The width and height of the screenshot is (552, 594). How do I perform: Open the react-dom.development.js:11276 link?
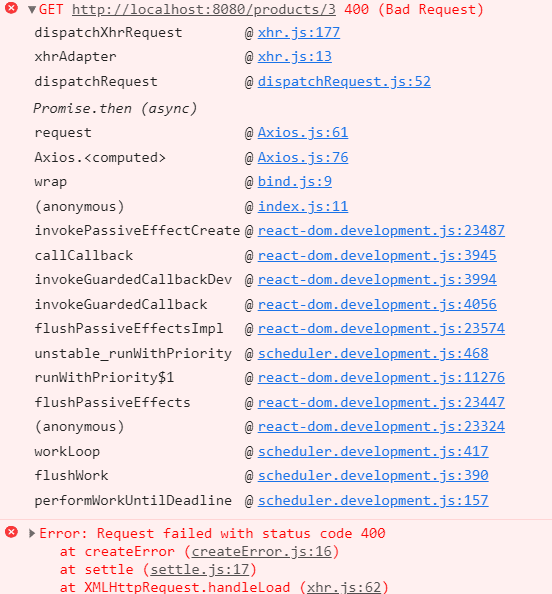381,378
